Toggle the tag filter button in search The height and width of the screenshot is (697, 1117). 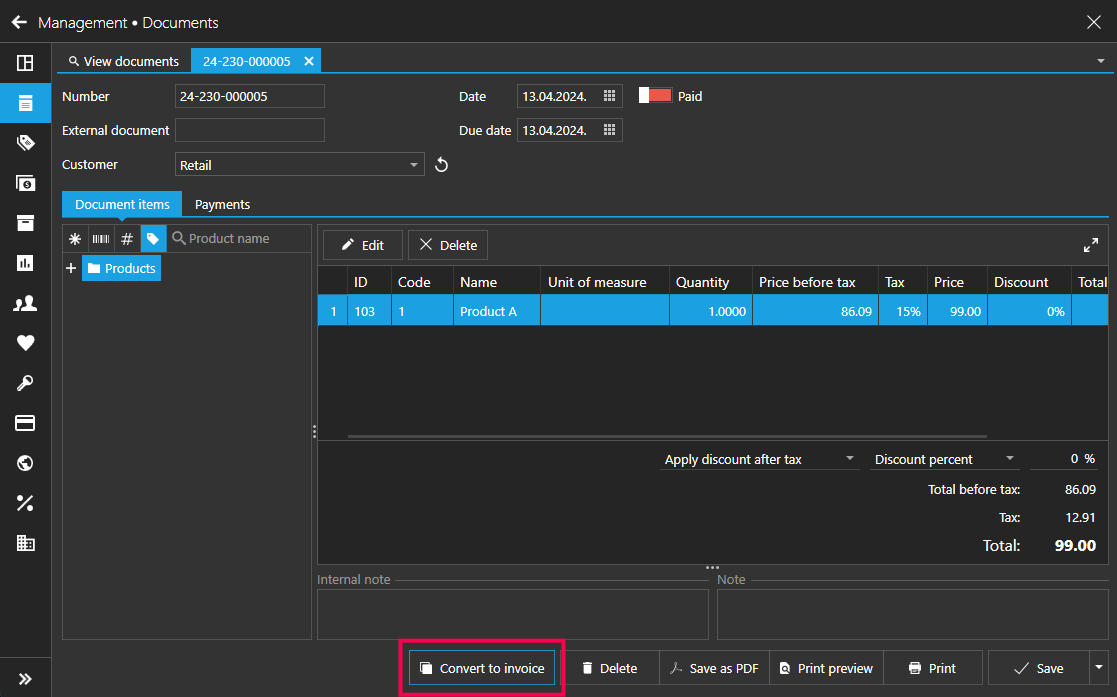click(x=153, y=239)
